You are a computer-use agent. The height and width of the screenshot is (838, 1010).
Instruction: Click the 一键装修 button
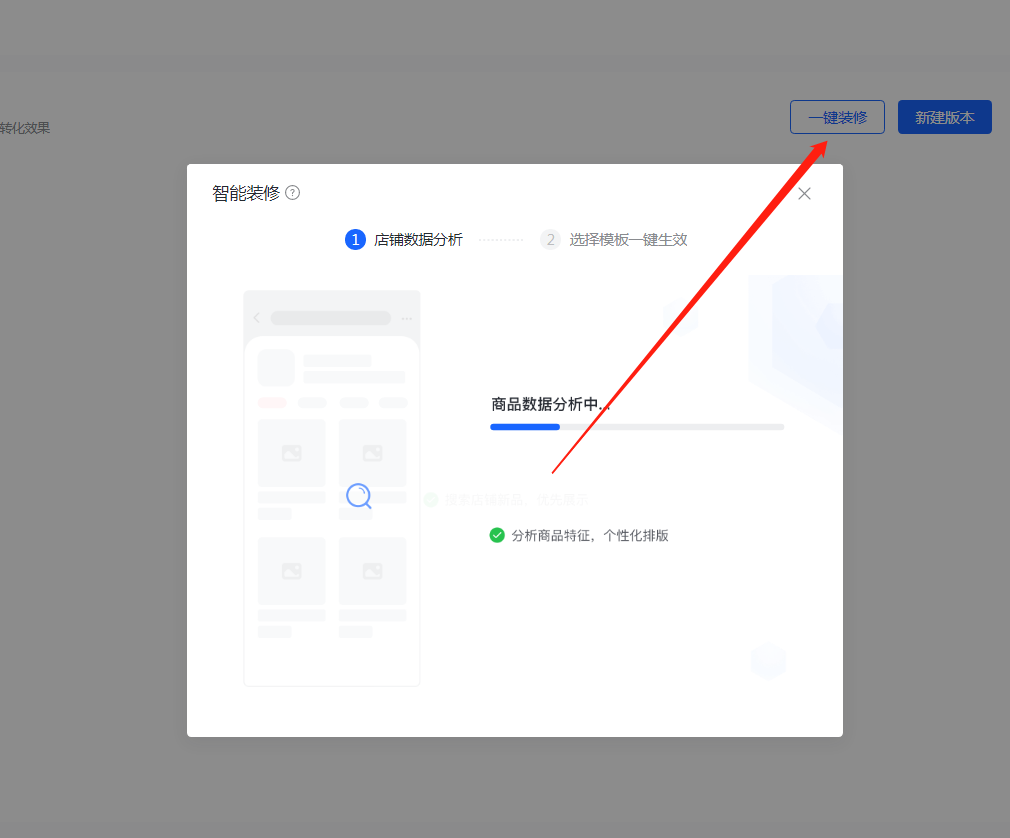pyautogui.click(x=837, y=117)
